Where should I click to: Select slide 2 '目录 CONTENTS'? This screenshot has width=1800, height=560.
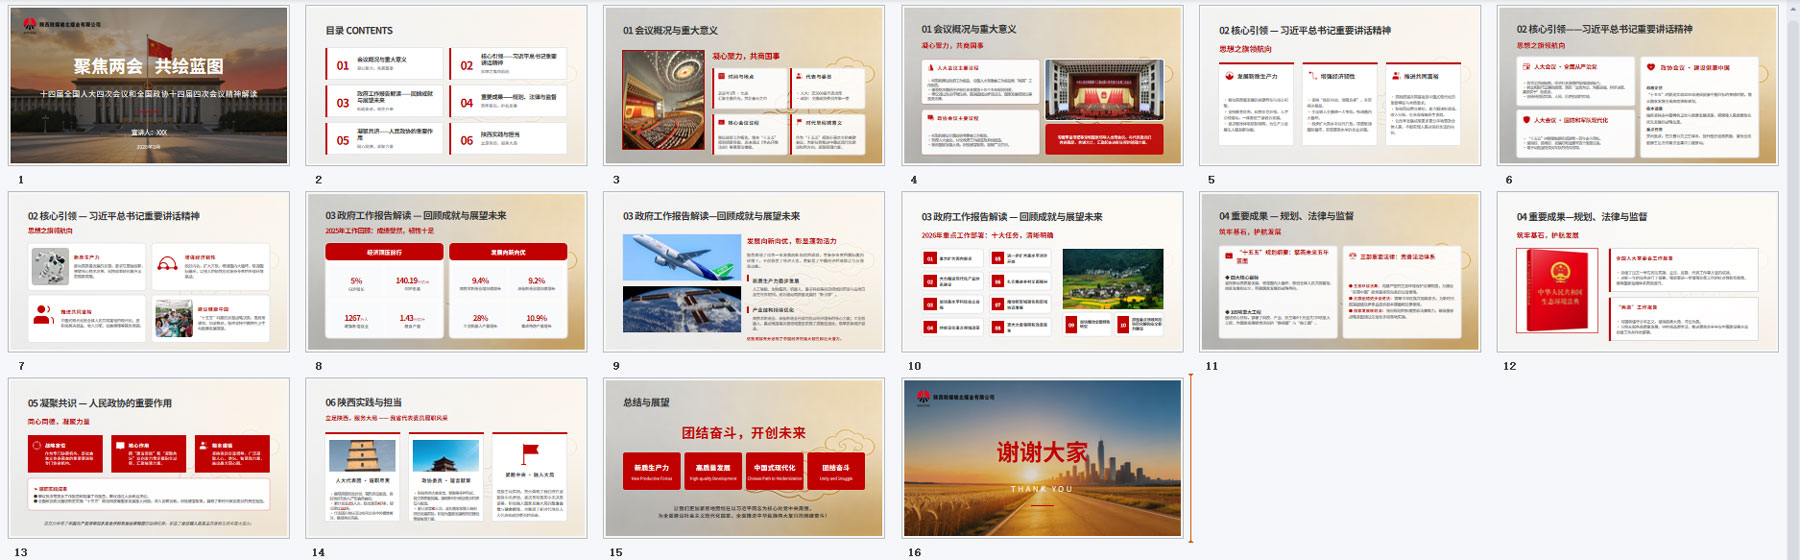446,85
